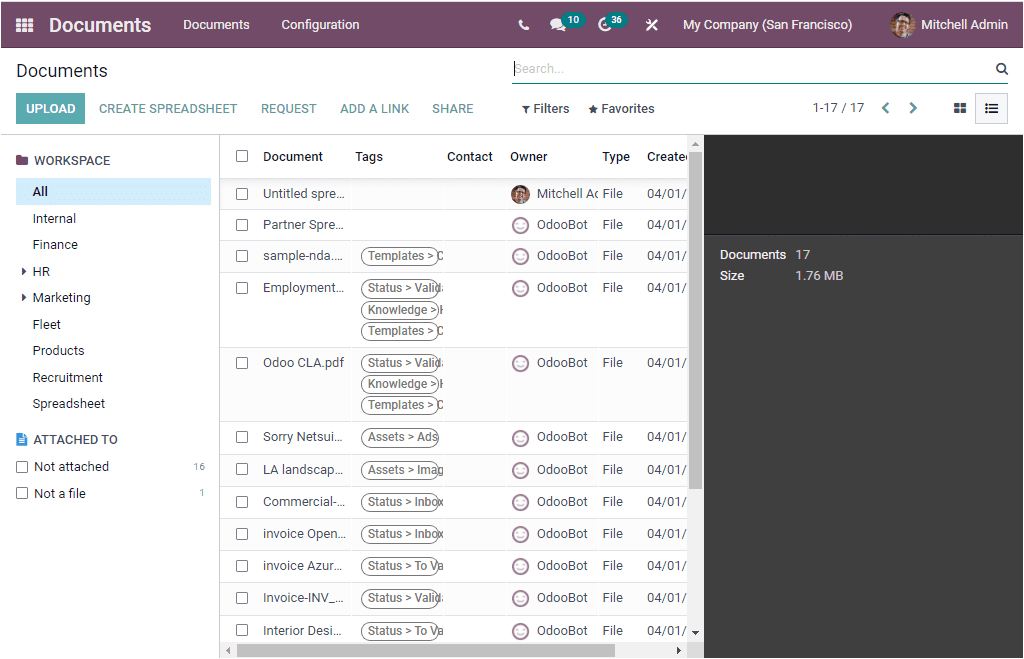This screenshot has height=659, width=1024.
Task: Switch to kanban view icon
Action: [x=960, y=108]
